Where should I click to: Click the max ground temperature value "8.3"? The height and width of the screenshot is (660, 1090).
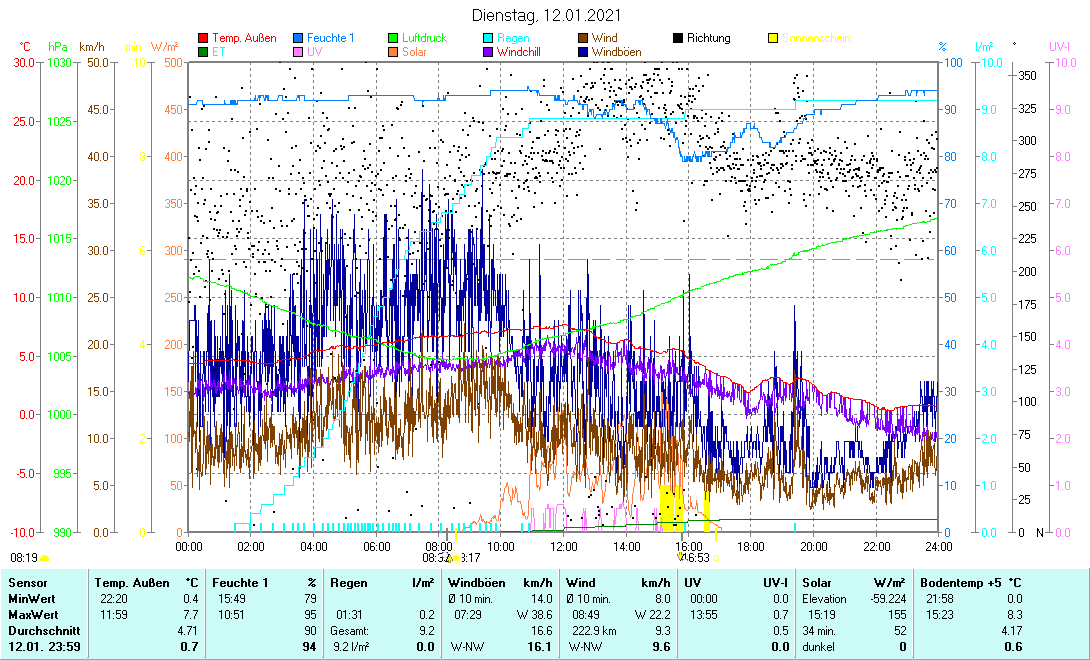1014,615
